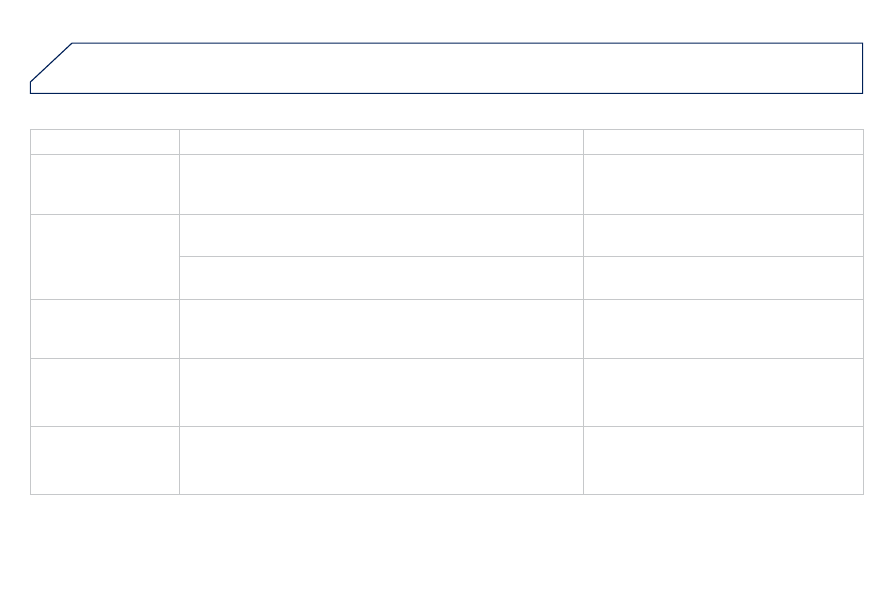Click lower middle cell beside the merged cell
The image size is (893, 595).
point(381,278)
